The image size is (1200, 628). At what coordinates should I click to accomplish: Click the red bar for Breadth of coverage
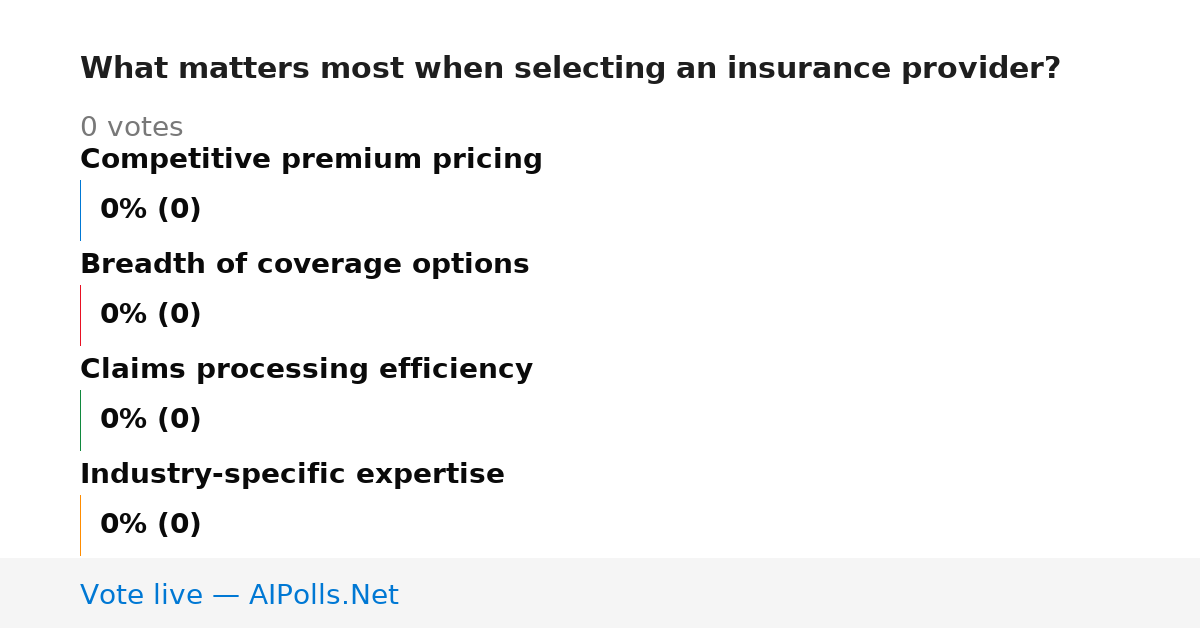pyautogui.click(x=80, y=315)
